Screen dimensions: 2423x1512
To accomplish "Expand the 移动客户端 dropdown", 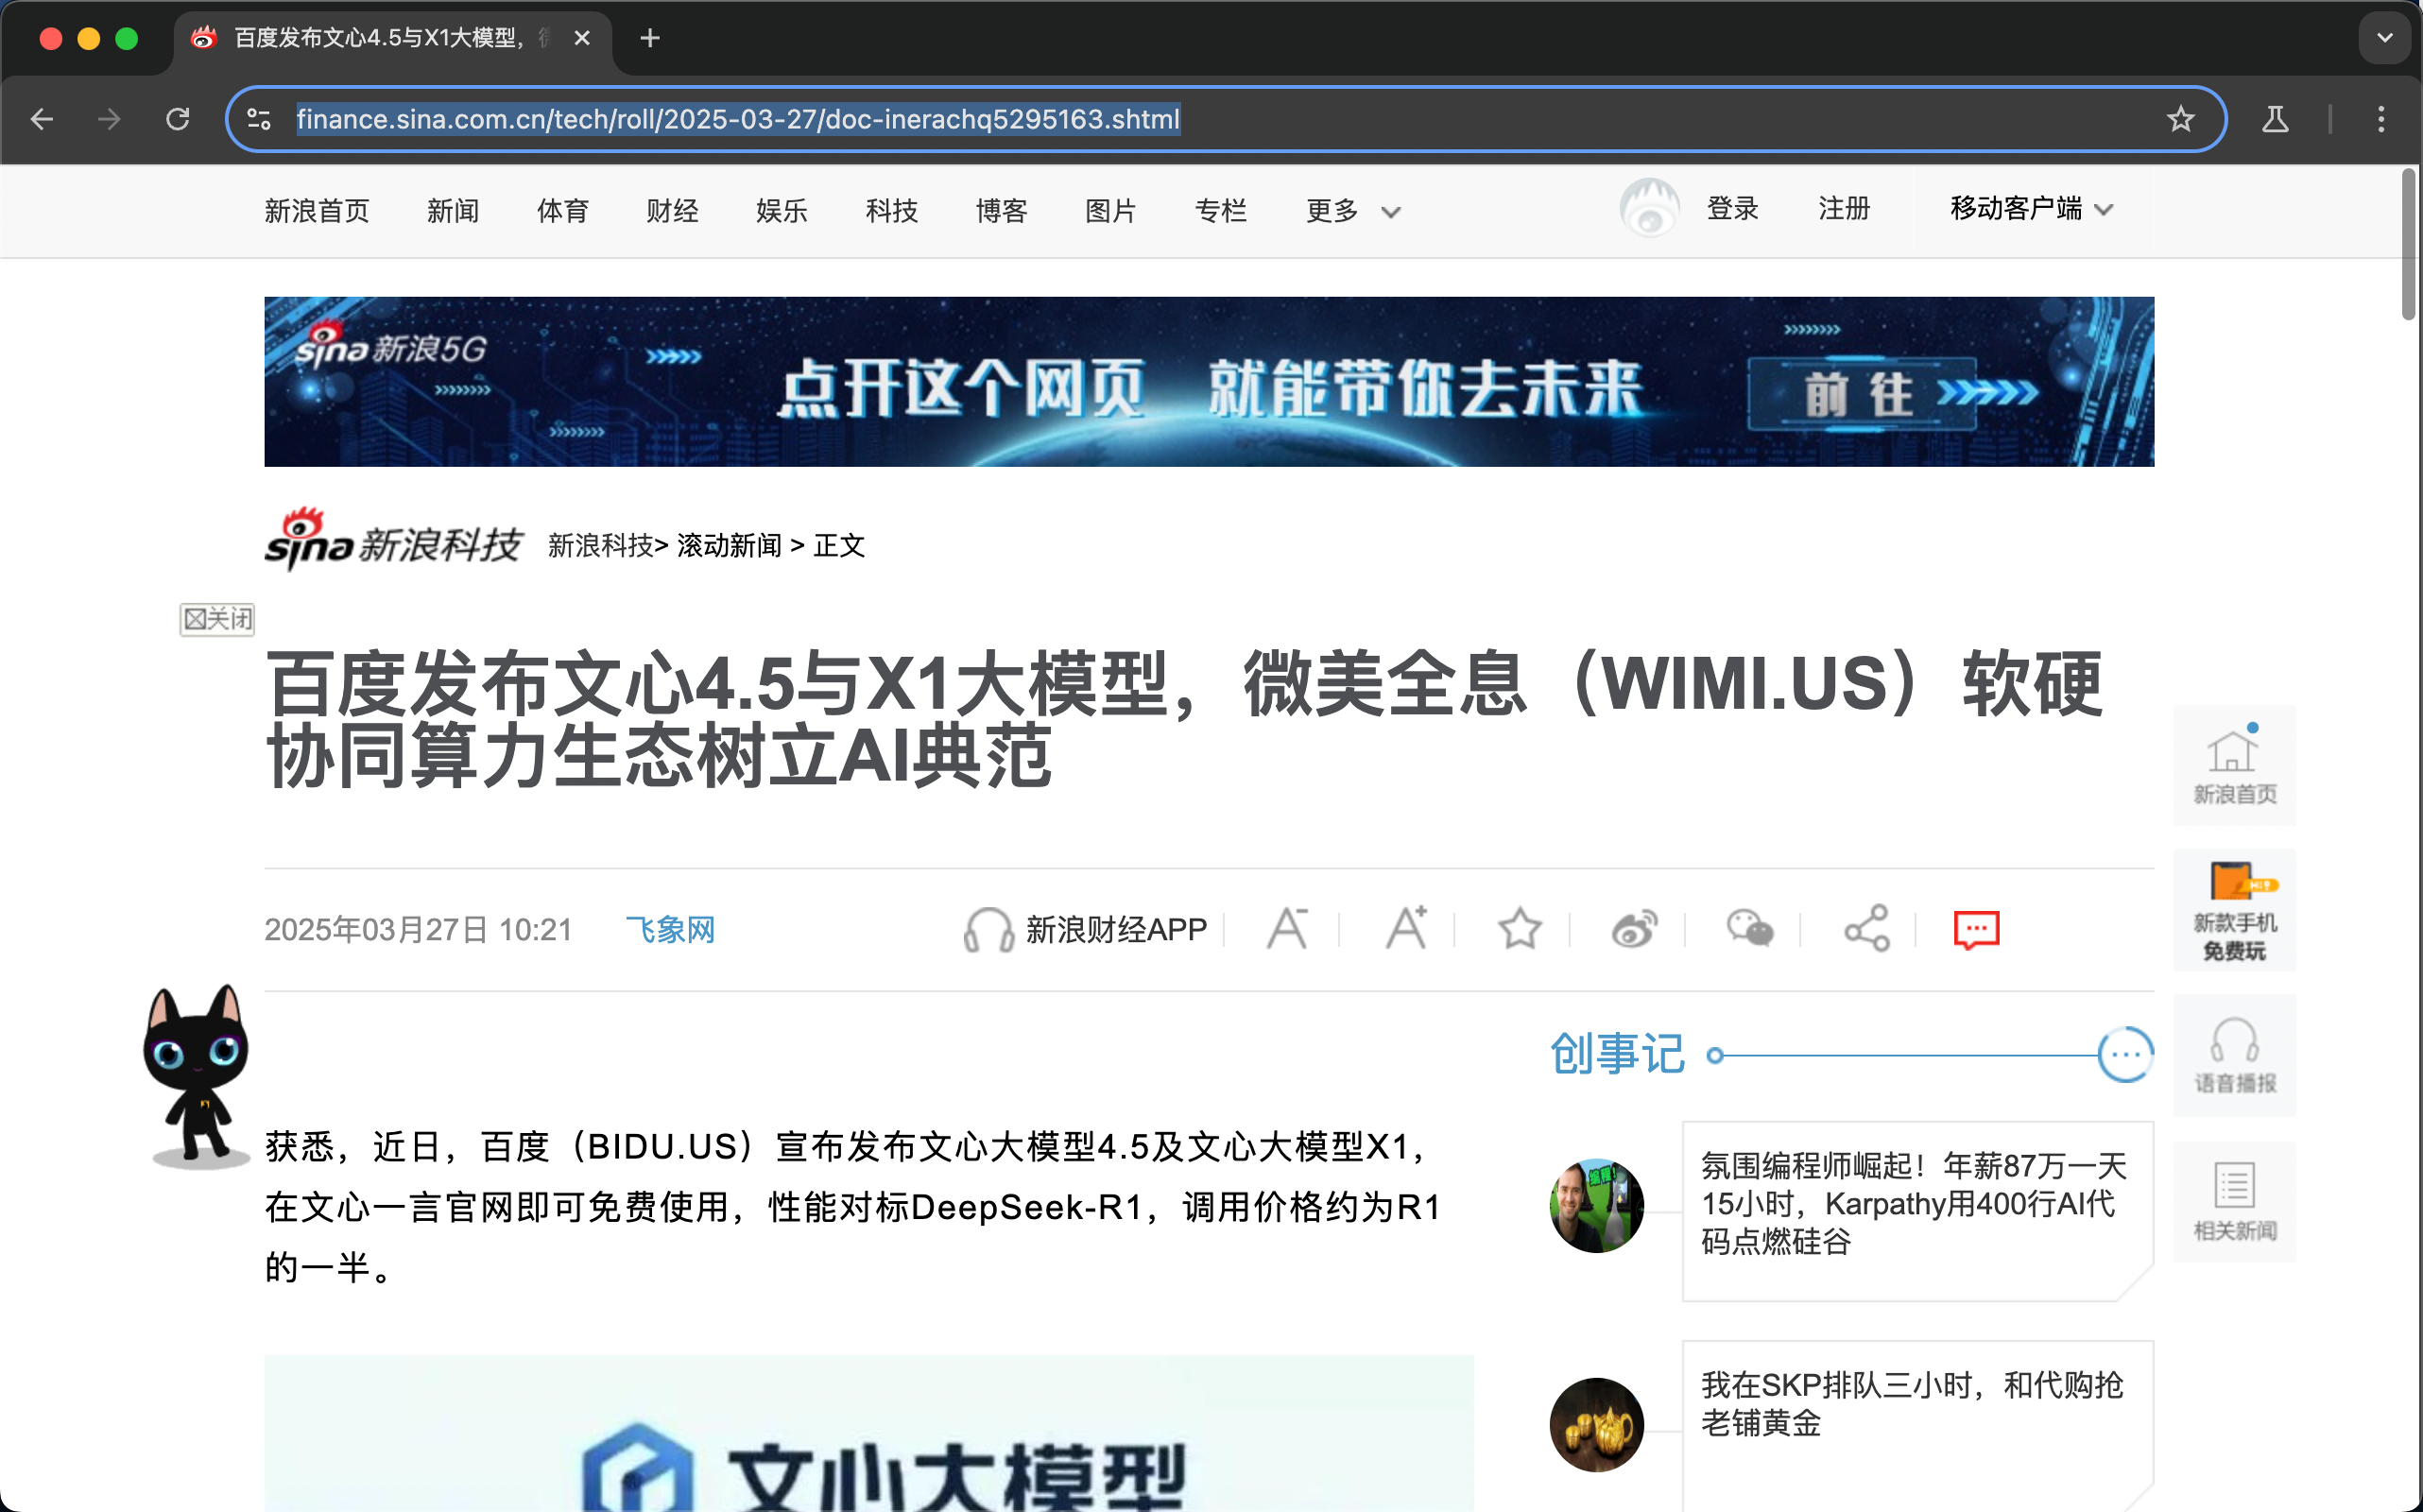I will pyautogui.click(x=2031, y=208).
